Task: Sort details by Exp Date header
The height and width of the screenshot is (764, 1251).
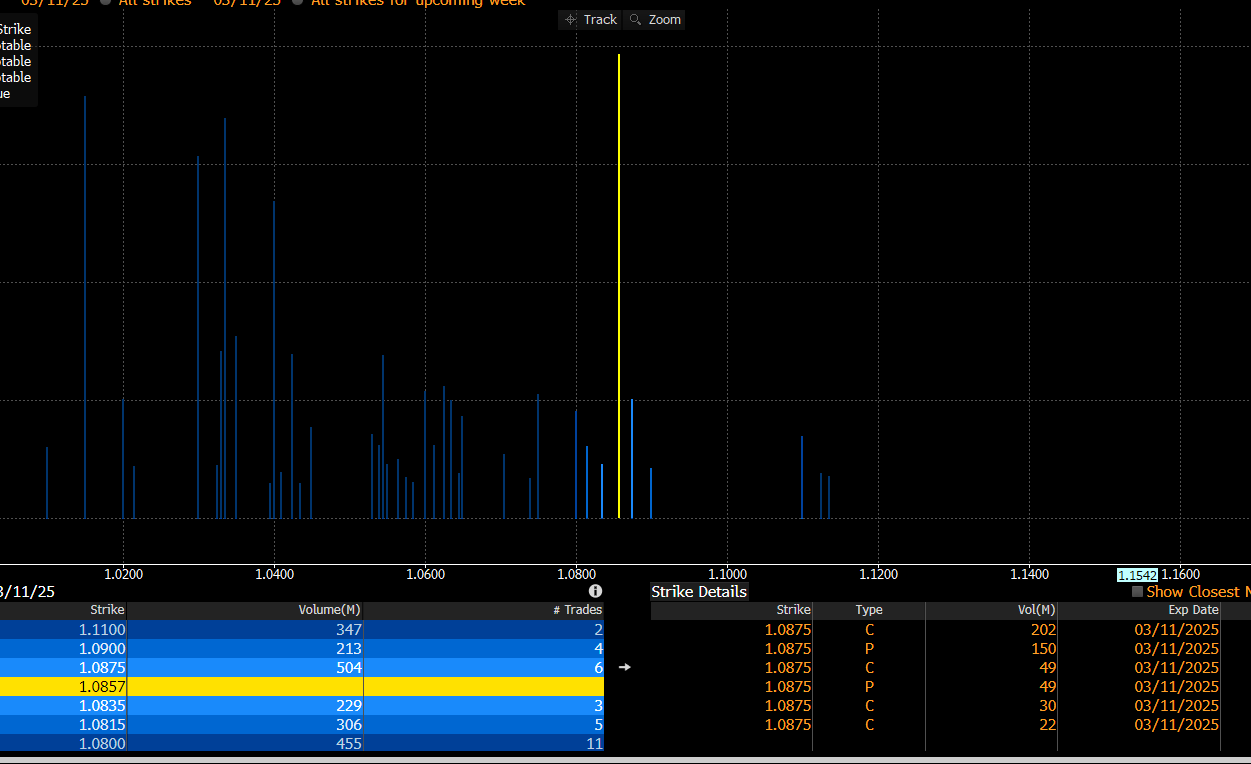Action: click(x=1193, y=610)
